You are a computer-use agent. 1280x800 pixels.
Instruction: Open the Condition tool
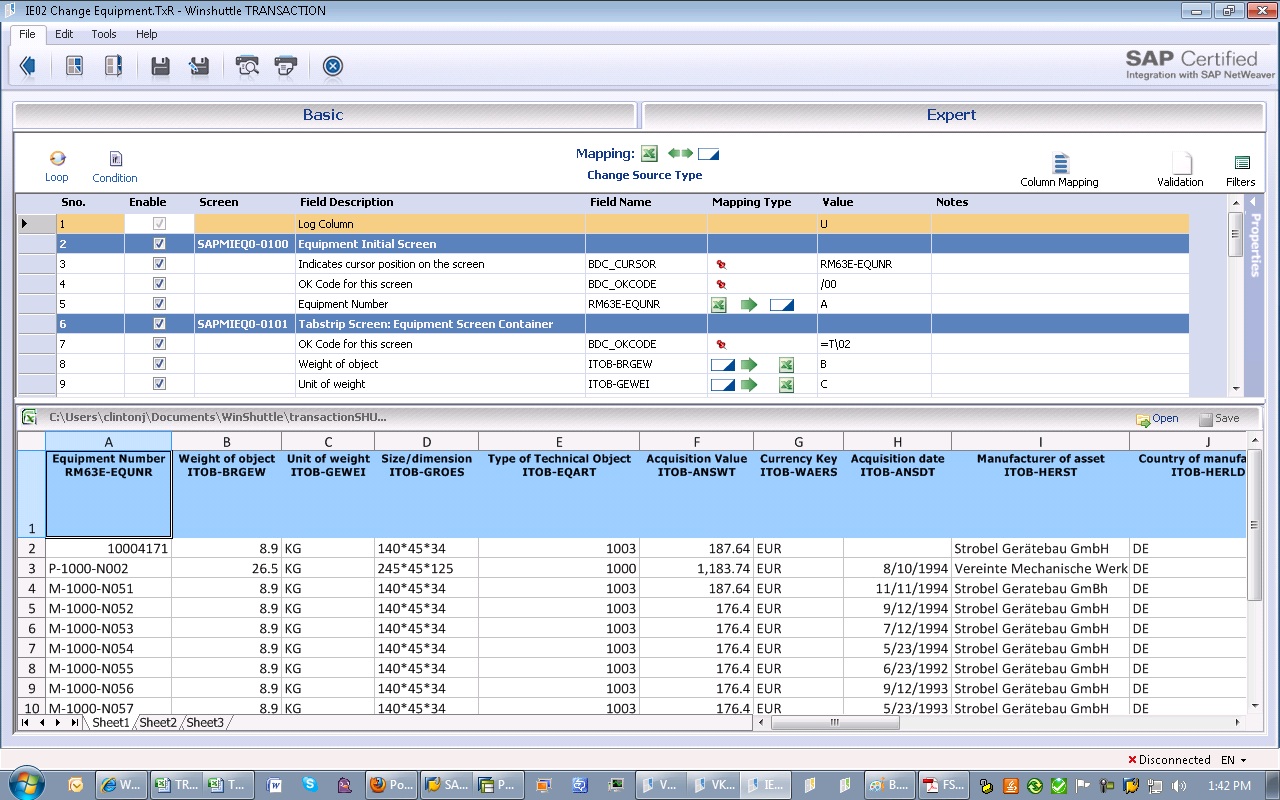pos(115,160)
